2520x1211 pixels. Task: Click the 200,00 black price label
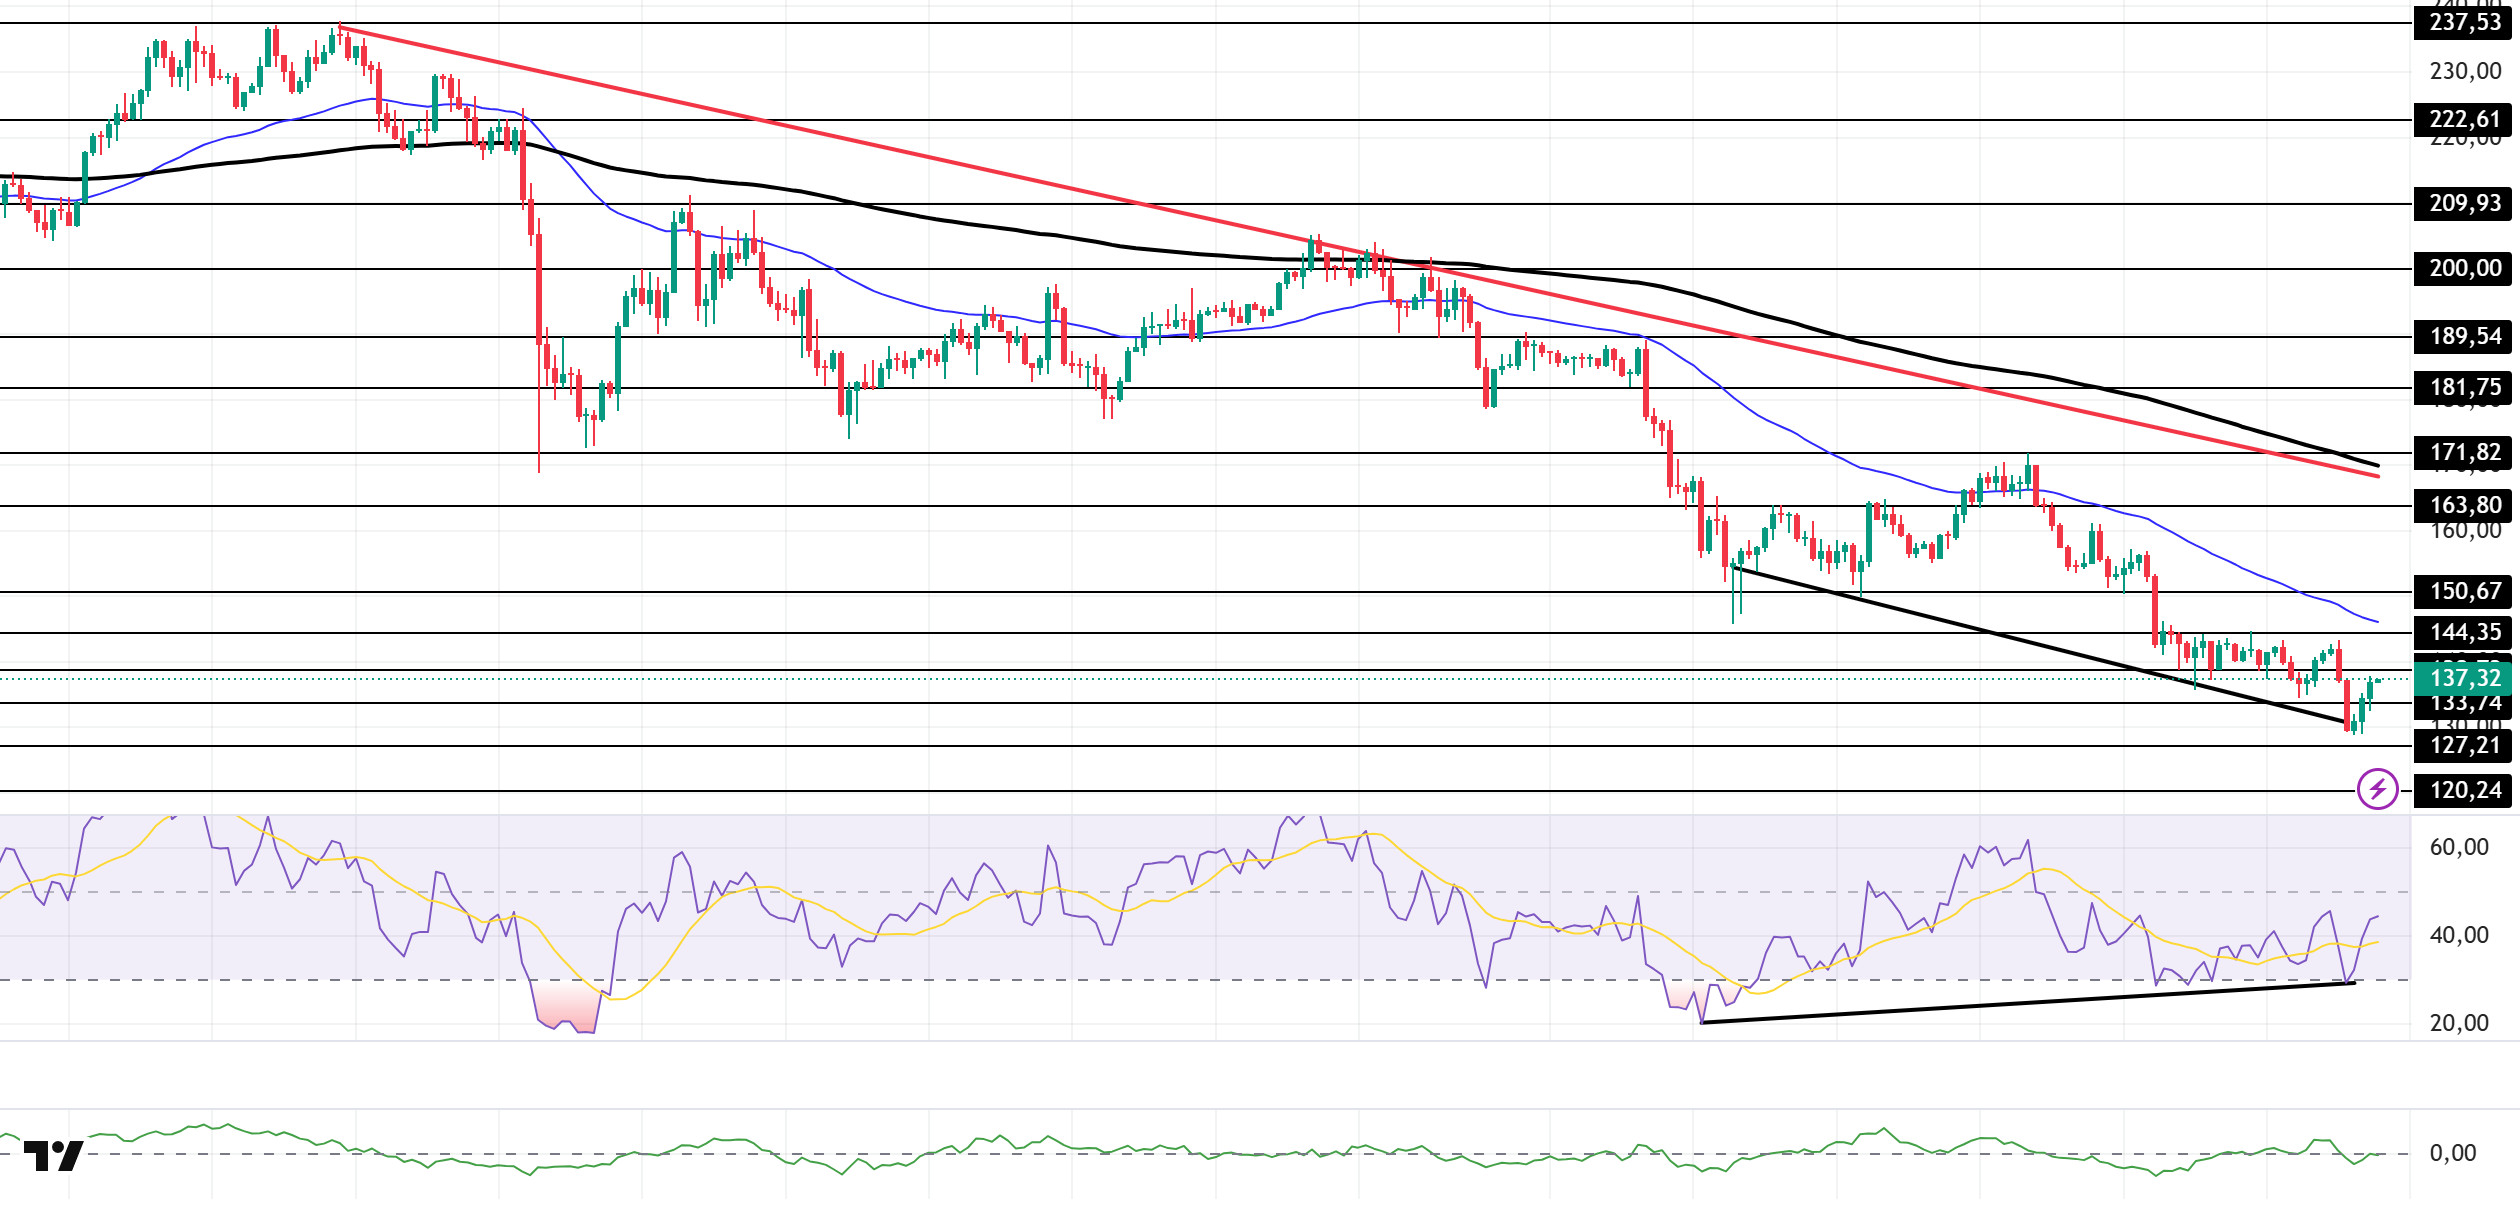tap(2464, 268)
